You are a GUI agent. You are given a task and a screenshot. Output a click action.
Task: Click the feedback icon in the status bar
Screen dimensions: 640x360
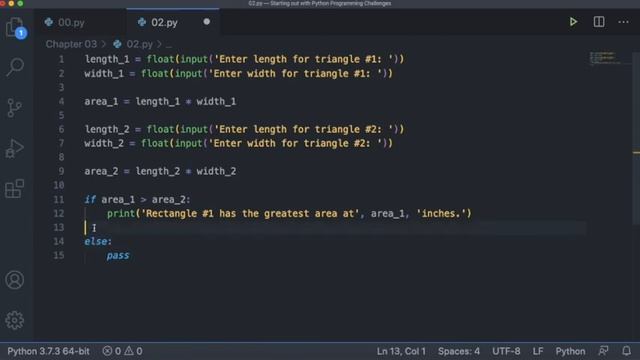(x=603, y=351)
